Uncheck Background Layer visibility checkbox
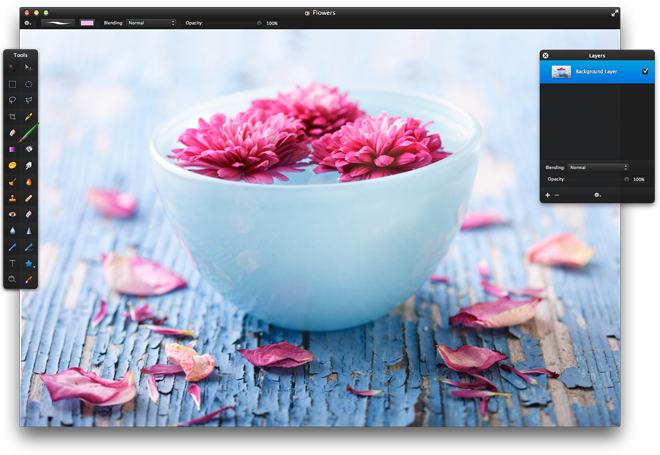This screenshot has height=455, width=660. 645,72
